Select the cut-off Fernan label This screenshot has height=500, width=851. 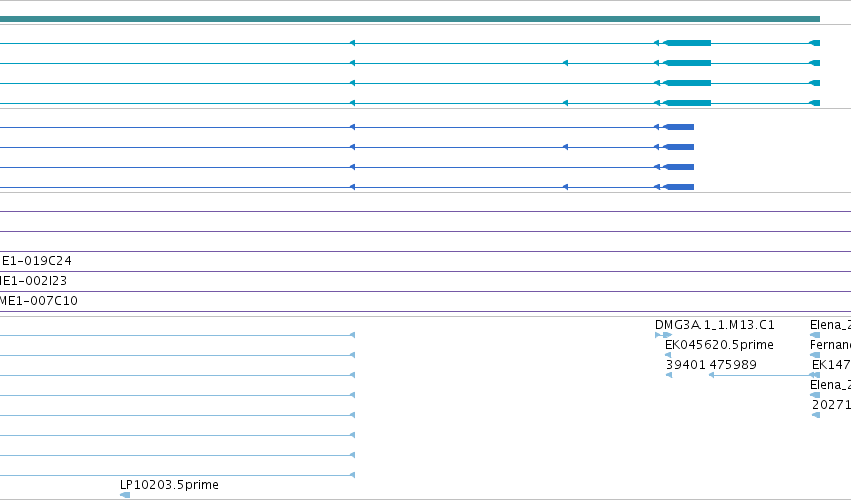click(x=830, y=345)
